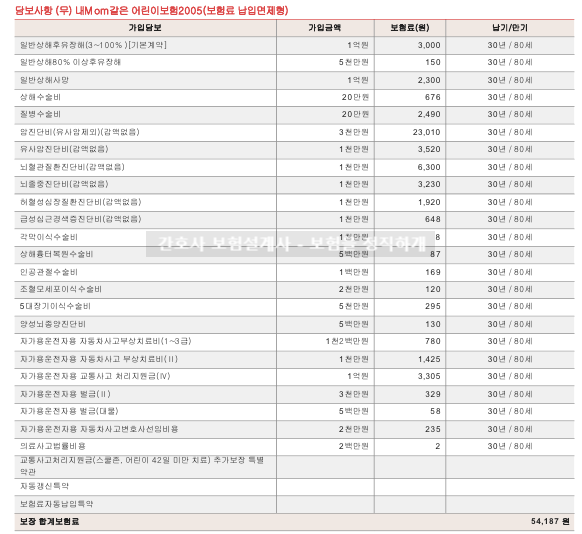Select the '일반상해사망' coverage name
The image size is (582, 534).
(x=44, y=80)
